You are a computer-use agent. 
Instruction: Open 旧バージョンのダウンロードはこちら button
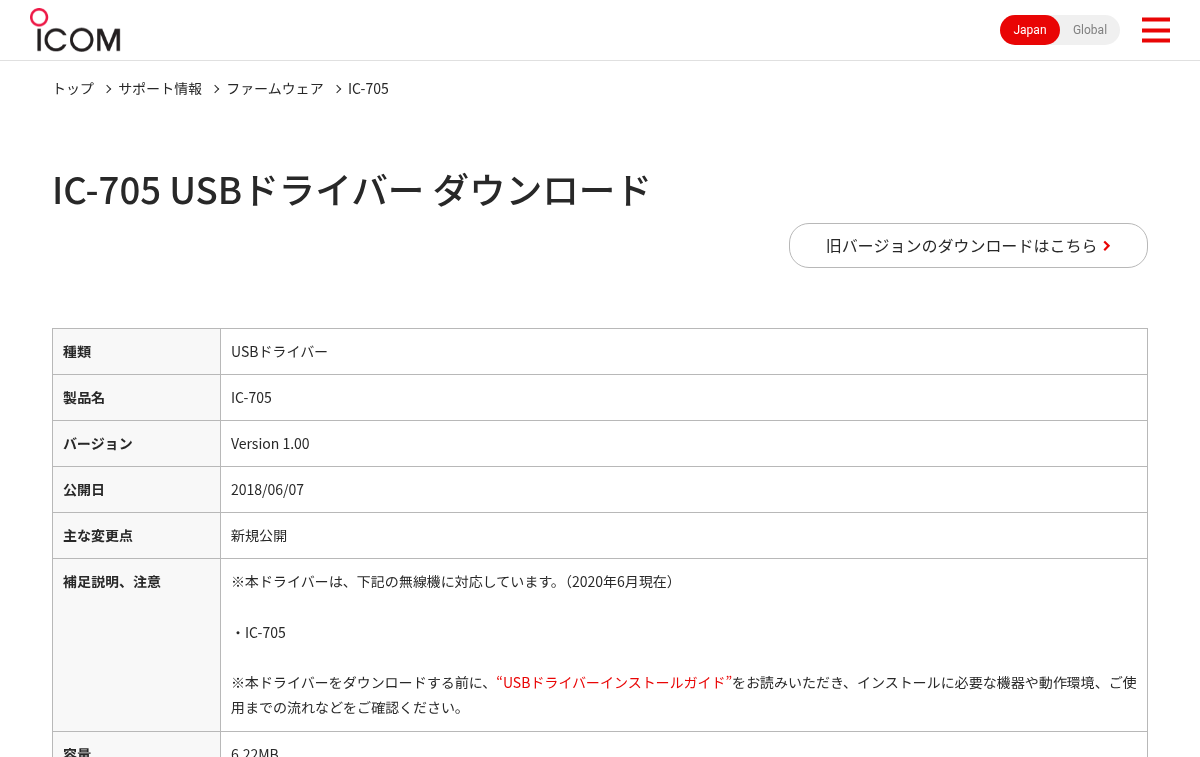pyautogui.click(x=968, y=245)
